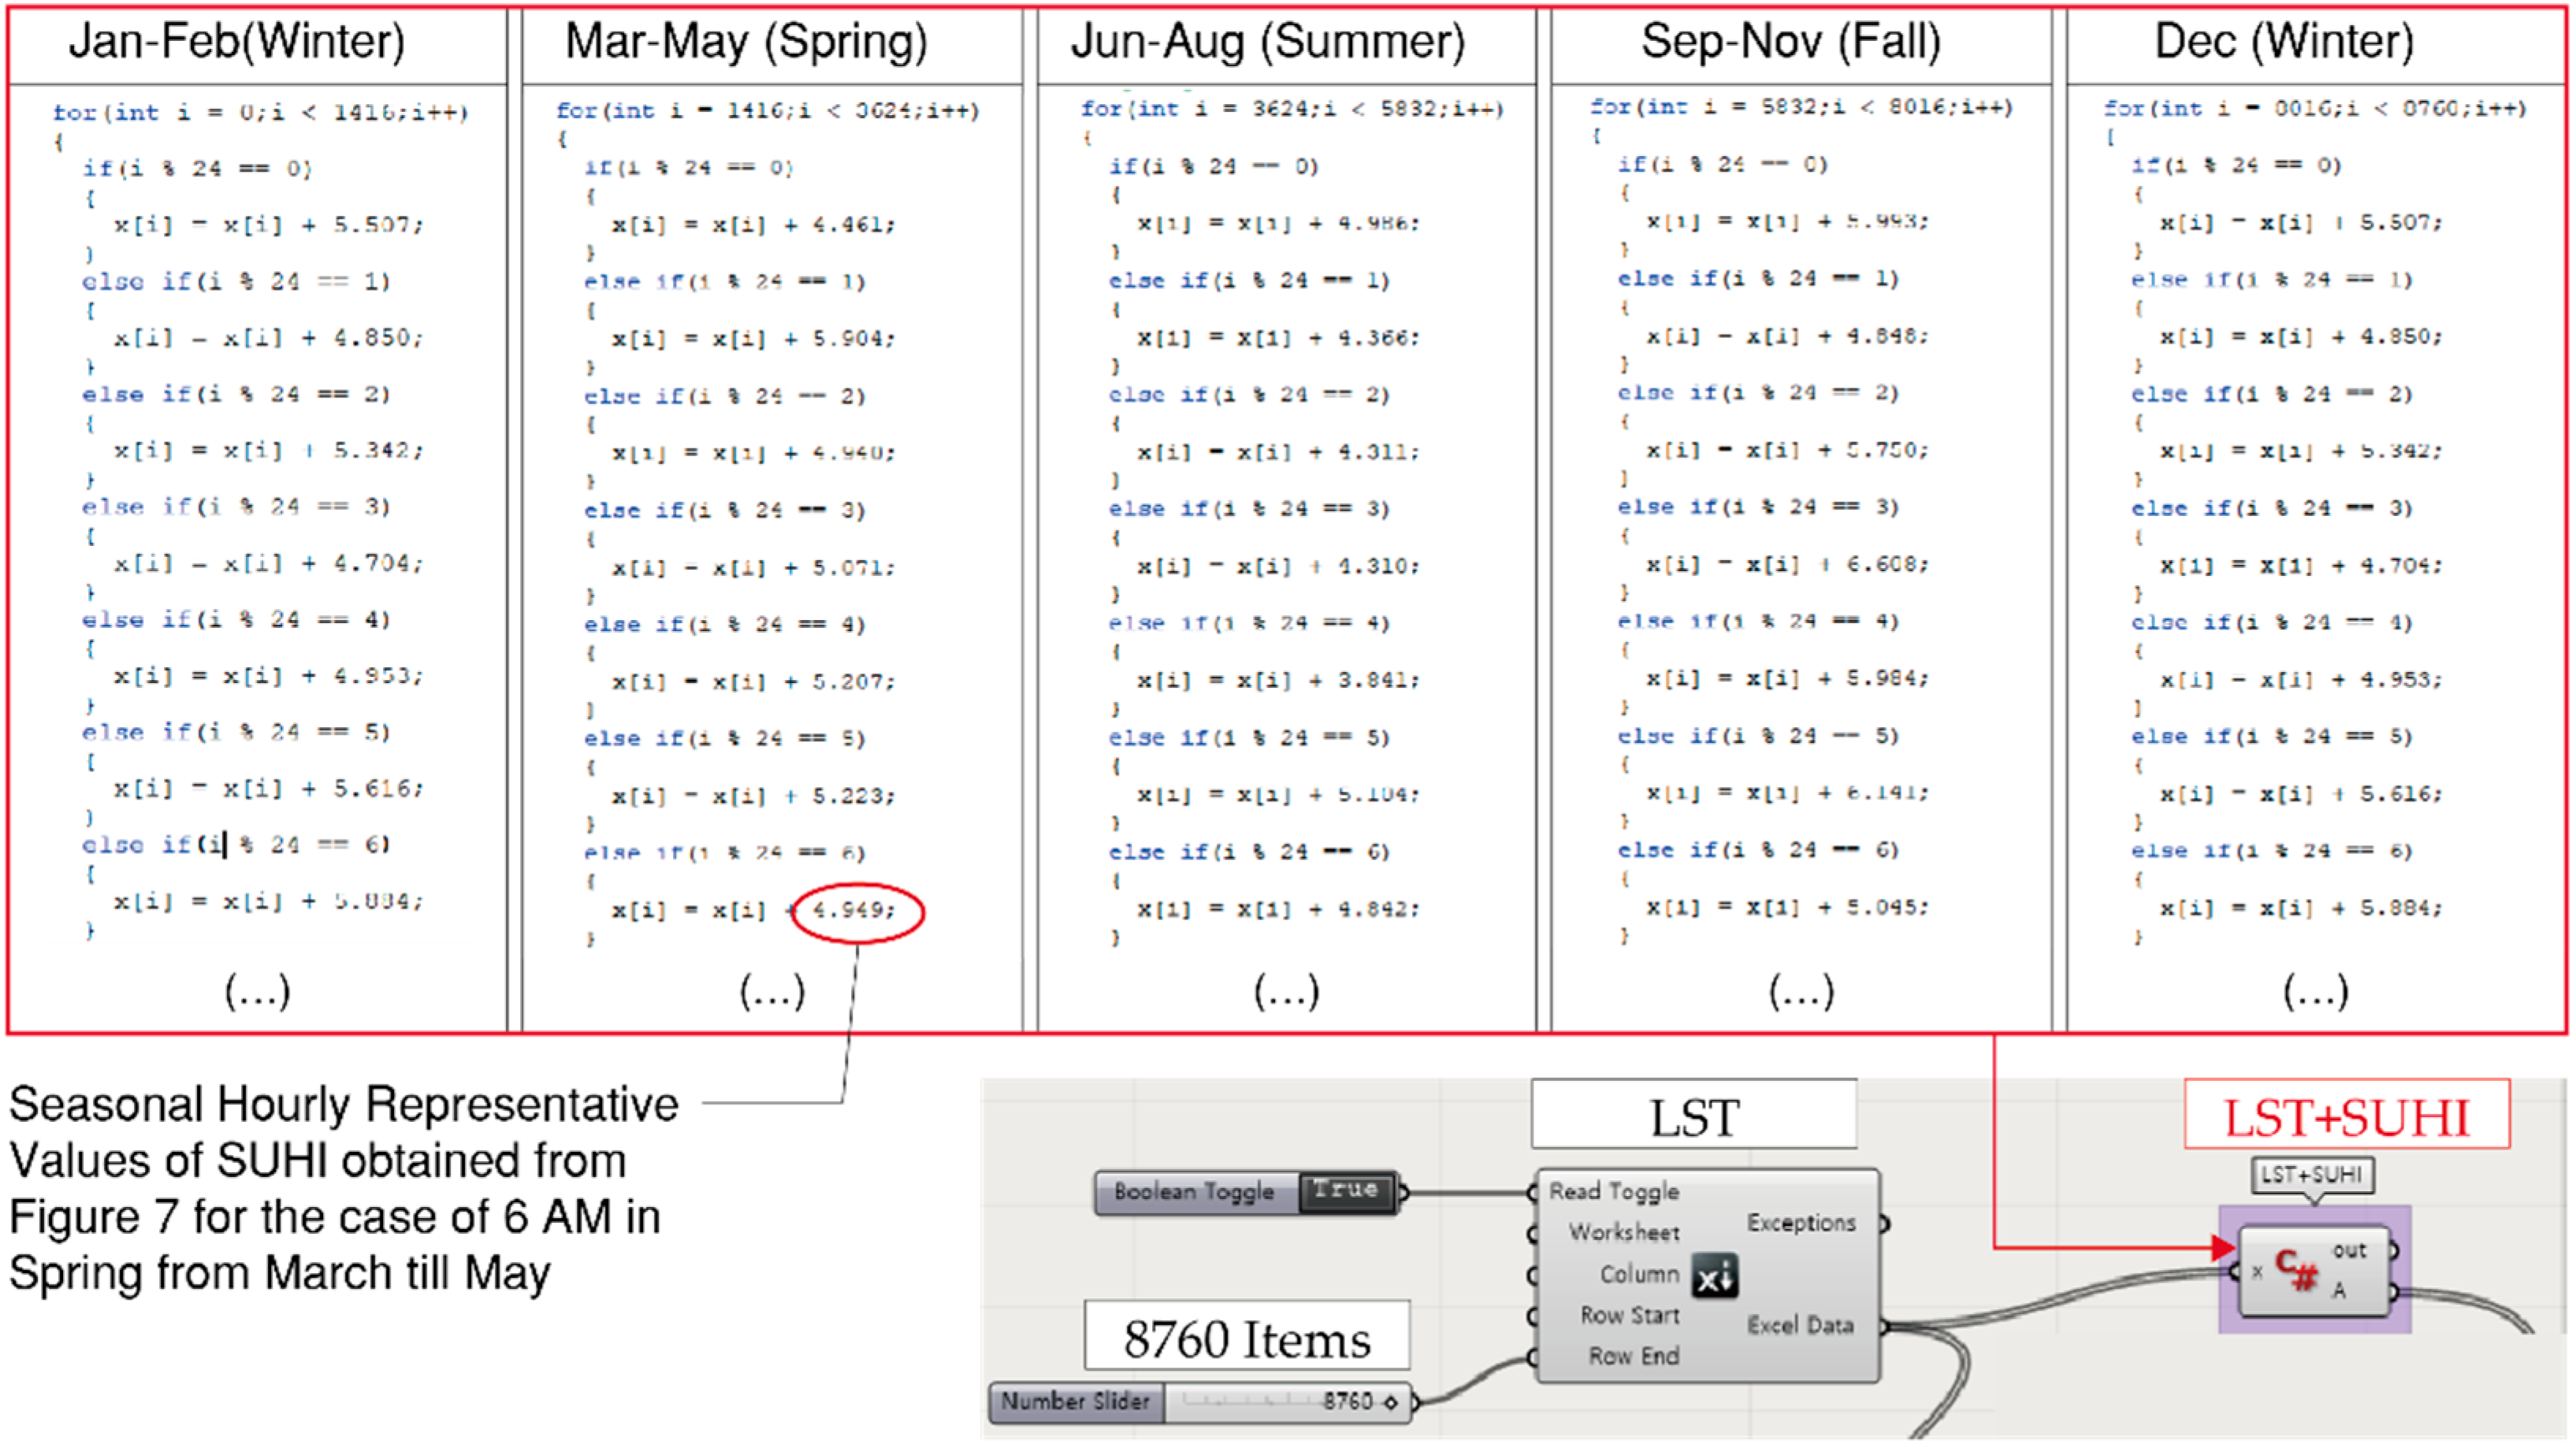The height and width of the screenshot is (1452, 2576).
Task: Click the A output of C# component
Action: pos(2339,1291)
